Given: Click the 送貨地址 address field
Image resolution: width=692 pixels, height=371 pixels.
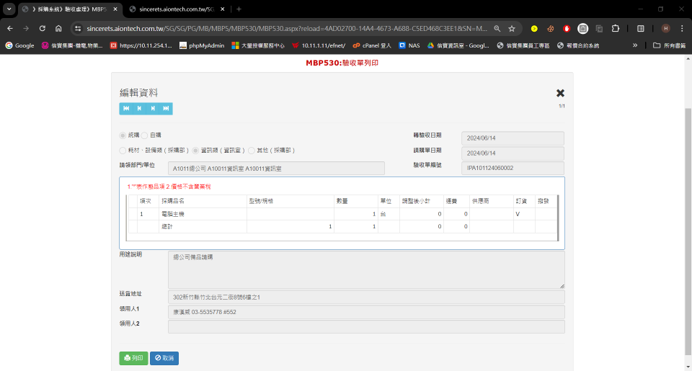Looking at the screenshot, I should pyautogui.click(x=366, y=297).
